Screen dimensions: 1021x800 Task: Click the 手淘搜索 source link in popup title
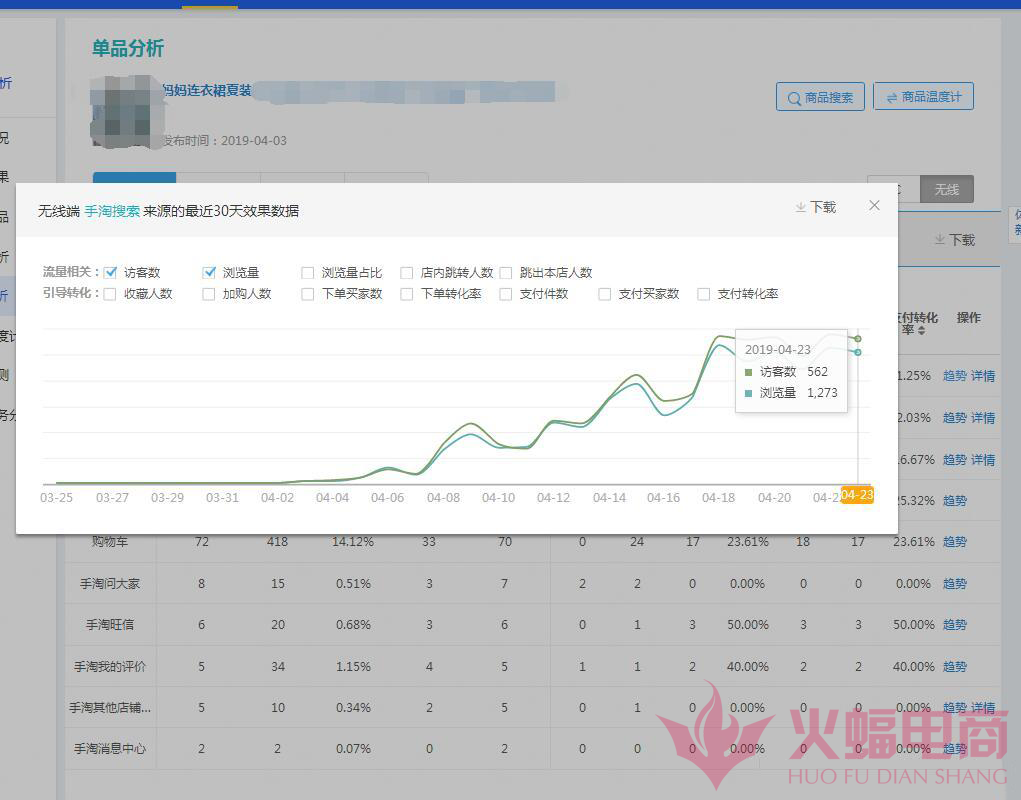point(112,211)
